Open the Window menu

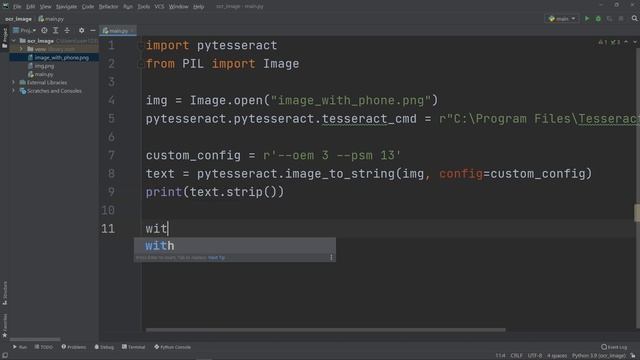click(x=178, y=7)
